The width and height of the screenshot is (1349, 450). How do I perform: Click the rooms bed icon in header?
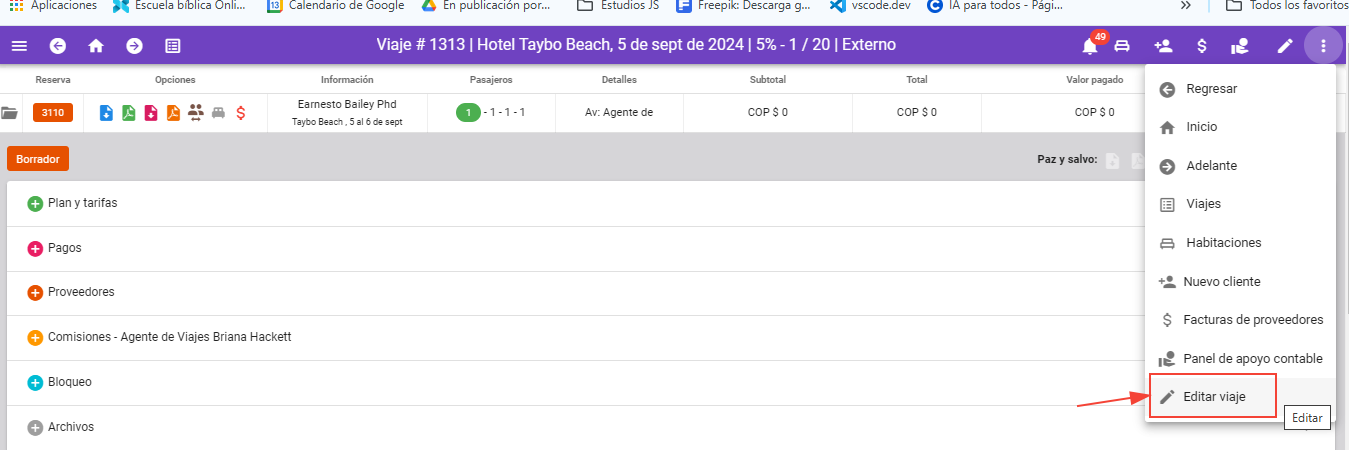[1122, 46]
